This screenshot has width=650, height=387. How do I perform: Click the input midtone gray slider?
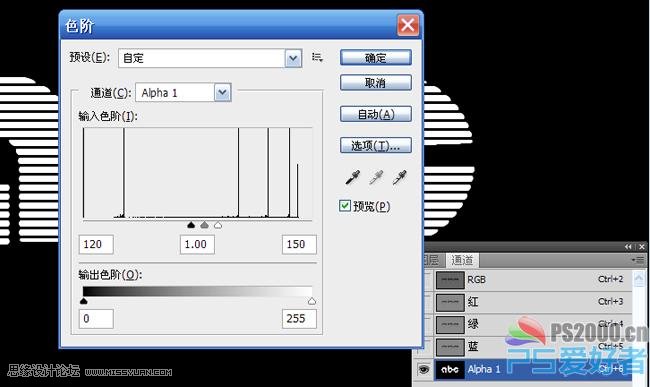pos(204,225)
